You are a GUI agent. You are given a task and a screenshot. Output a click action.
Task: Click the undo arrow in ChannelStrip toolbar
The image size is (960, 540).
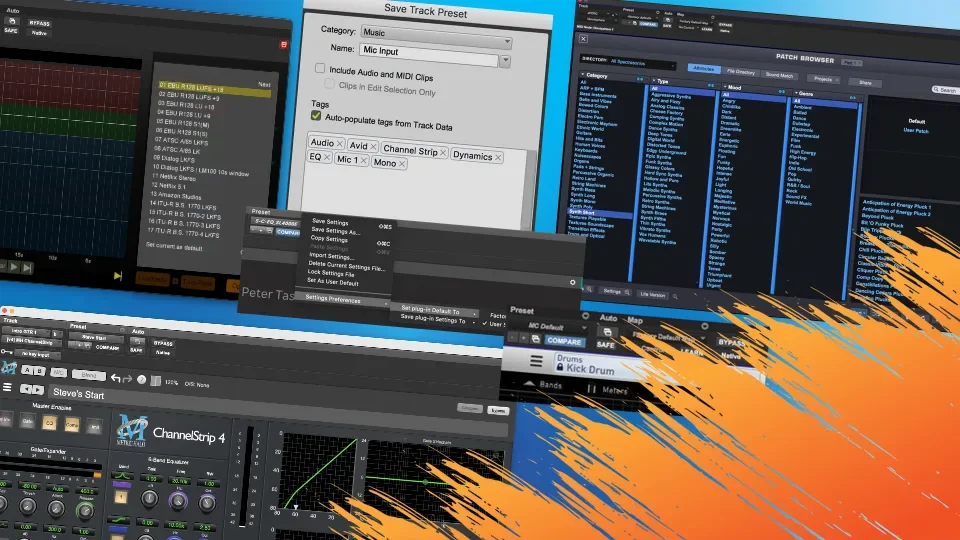(x=115, y=378)
